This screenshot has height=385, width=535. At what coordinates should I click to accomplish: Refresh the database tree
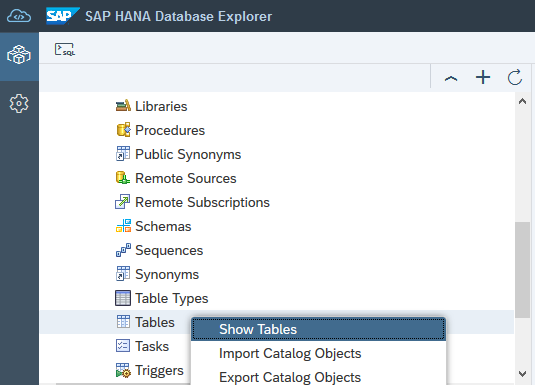click(x=515, y=77)
